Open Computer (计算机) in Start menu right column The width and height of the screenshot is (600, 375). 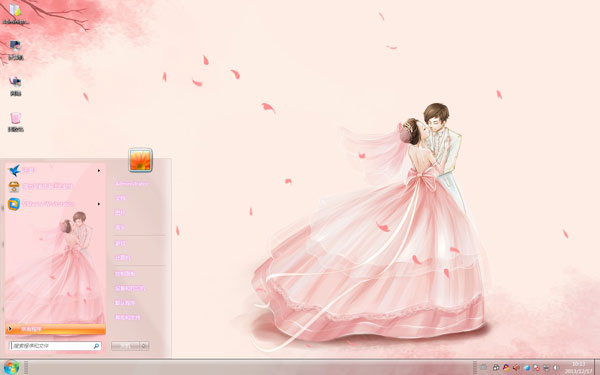point(122,258)
